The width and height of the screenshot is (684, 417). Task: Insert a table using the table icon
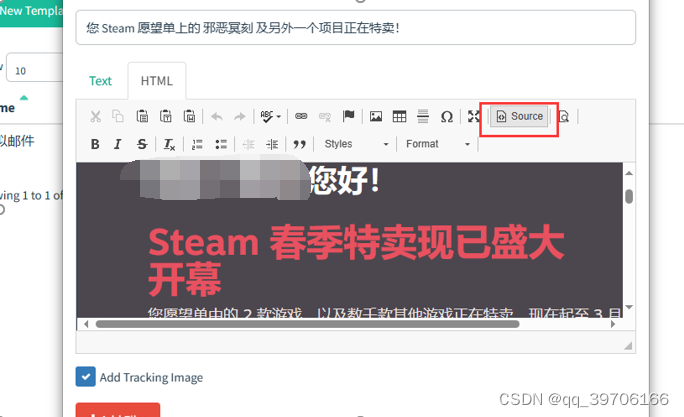point(399,116)
